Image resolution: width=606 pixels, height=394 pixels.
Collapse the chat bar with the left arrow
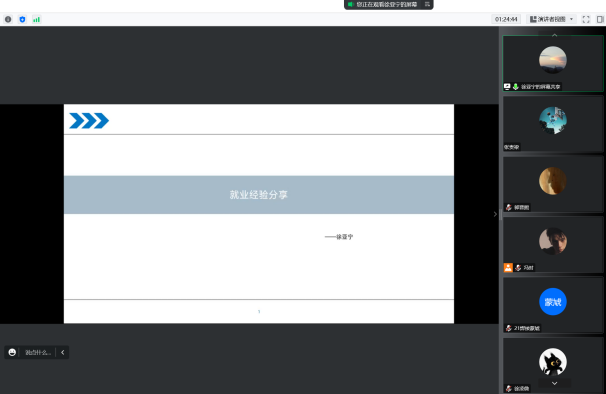pyautogui.click(x=63, y=352)
